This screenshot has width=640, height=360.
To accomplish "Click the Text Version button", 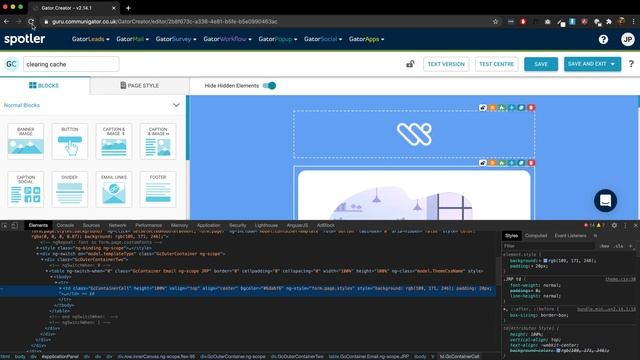I will pos(446,64).
